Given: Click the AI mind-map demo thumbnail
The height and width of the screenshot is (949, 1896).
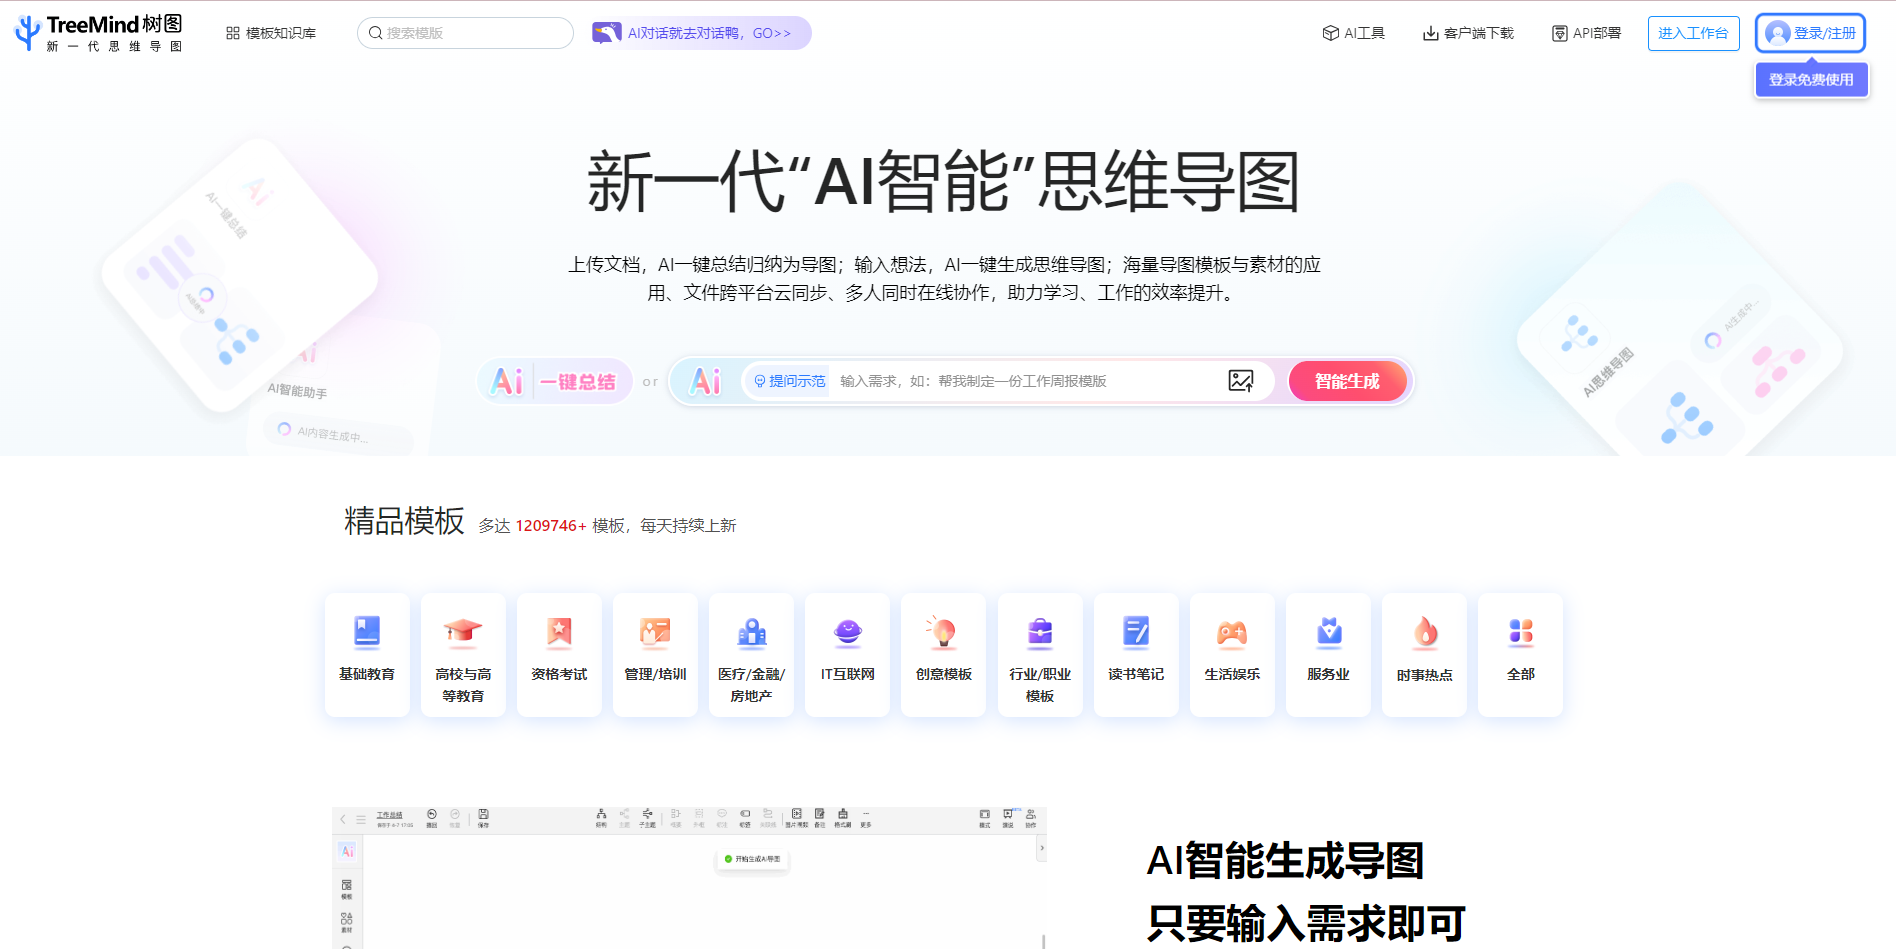Looking at the screenshot, I should pyautogui.click(x=690, y=875).
